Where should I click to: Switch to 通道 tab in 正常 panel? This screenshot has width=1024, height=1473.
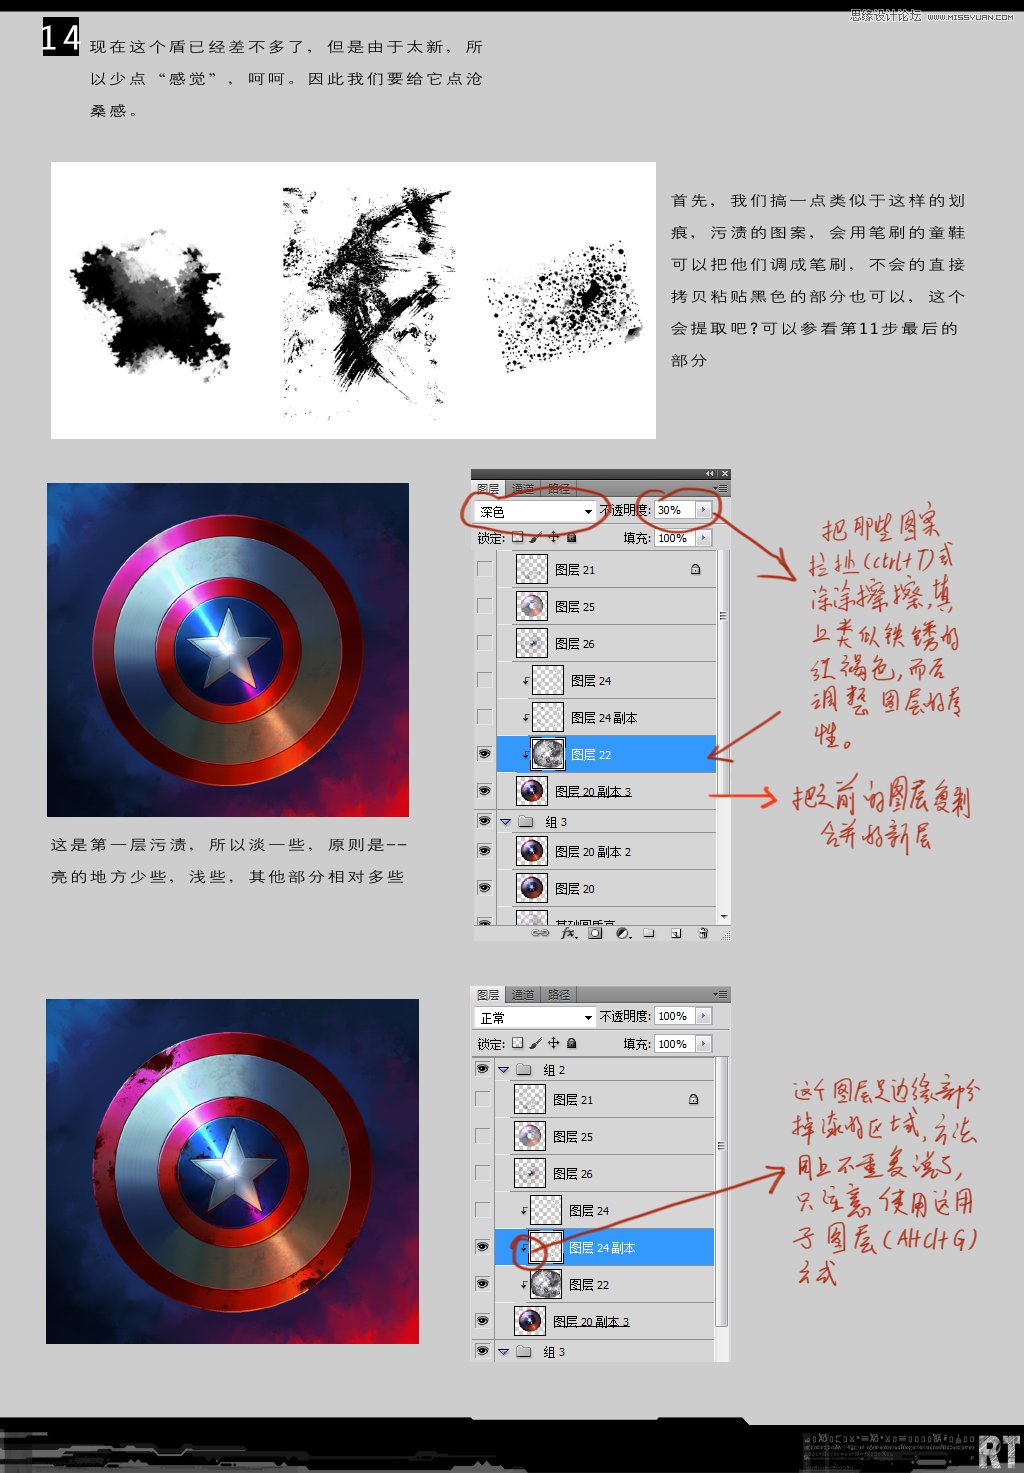point(523,995)
